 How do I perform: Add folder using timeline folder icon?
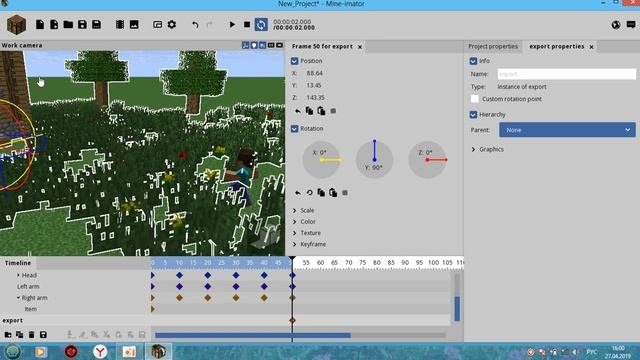pos(8,335)
